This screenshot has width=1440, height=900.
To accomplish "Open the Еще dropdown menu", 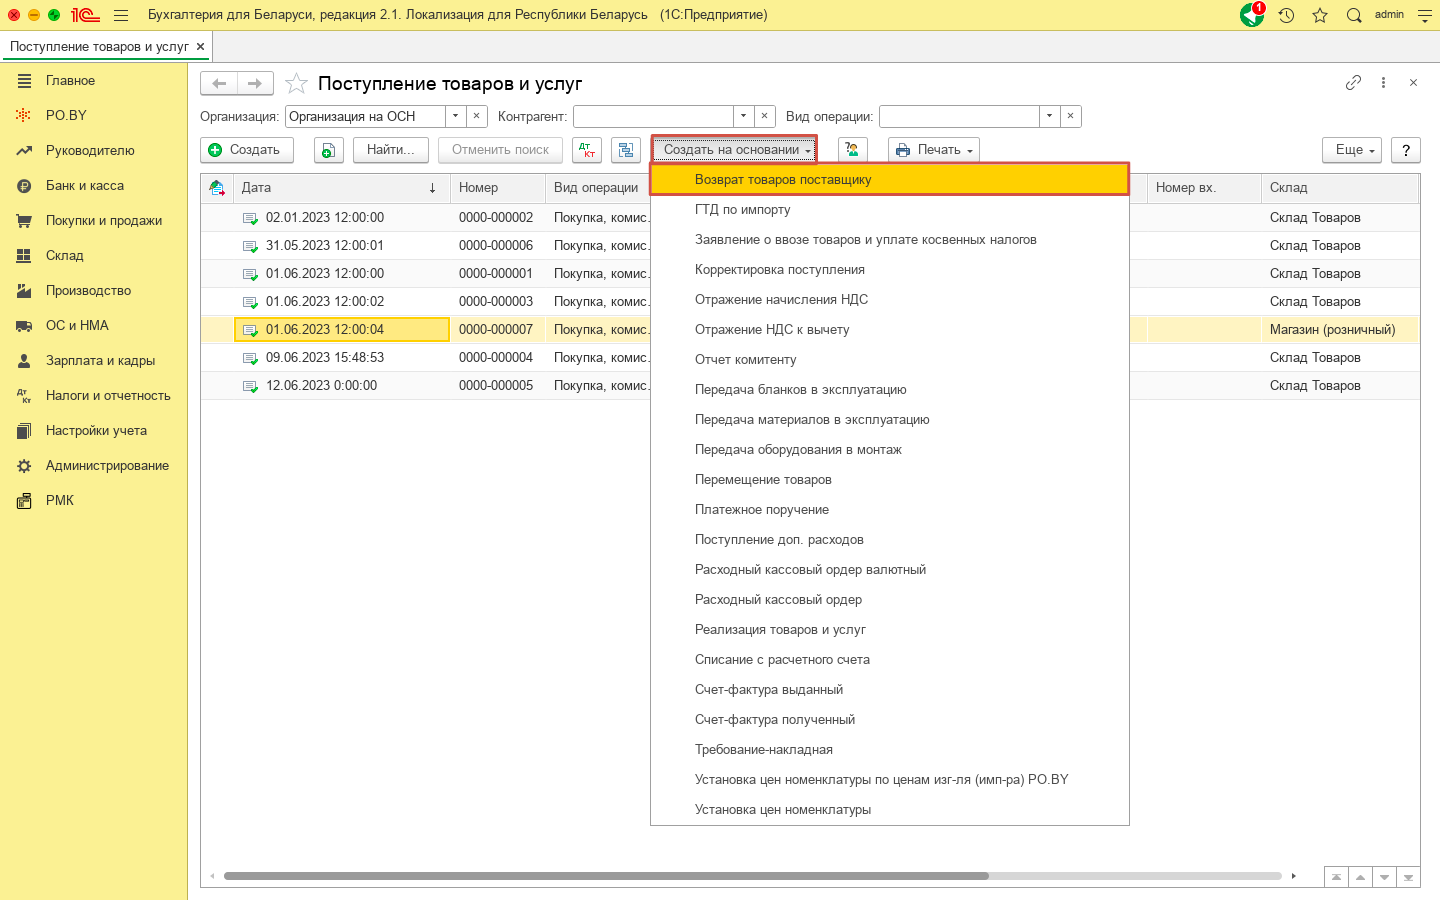I will 1351,150.
